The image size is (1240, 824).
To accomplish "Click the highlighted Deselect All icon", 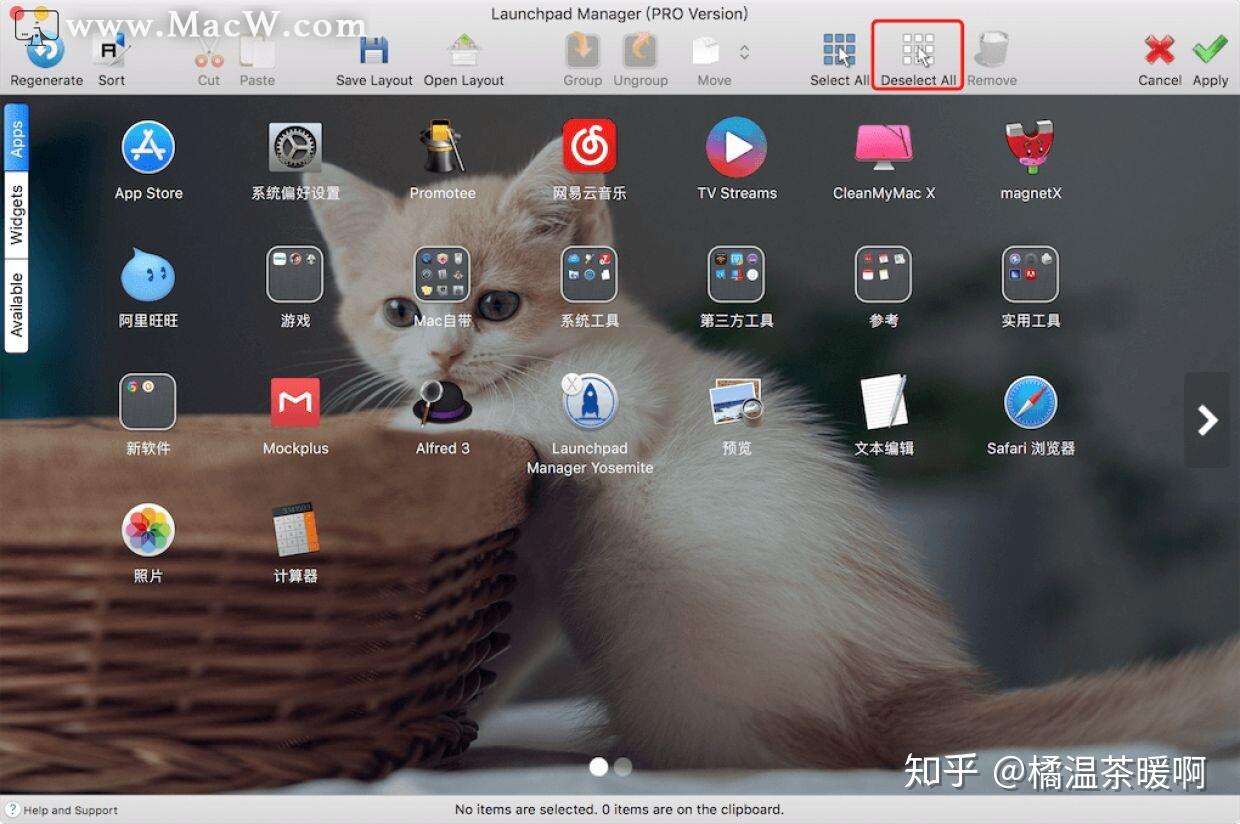I will [916, 48].
